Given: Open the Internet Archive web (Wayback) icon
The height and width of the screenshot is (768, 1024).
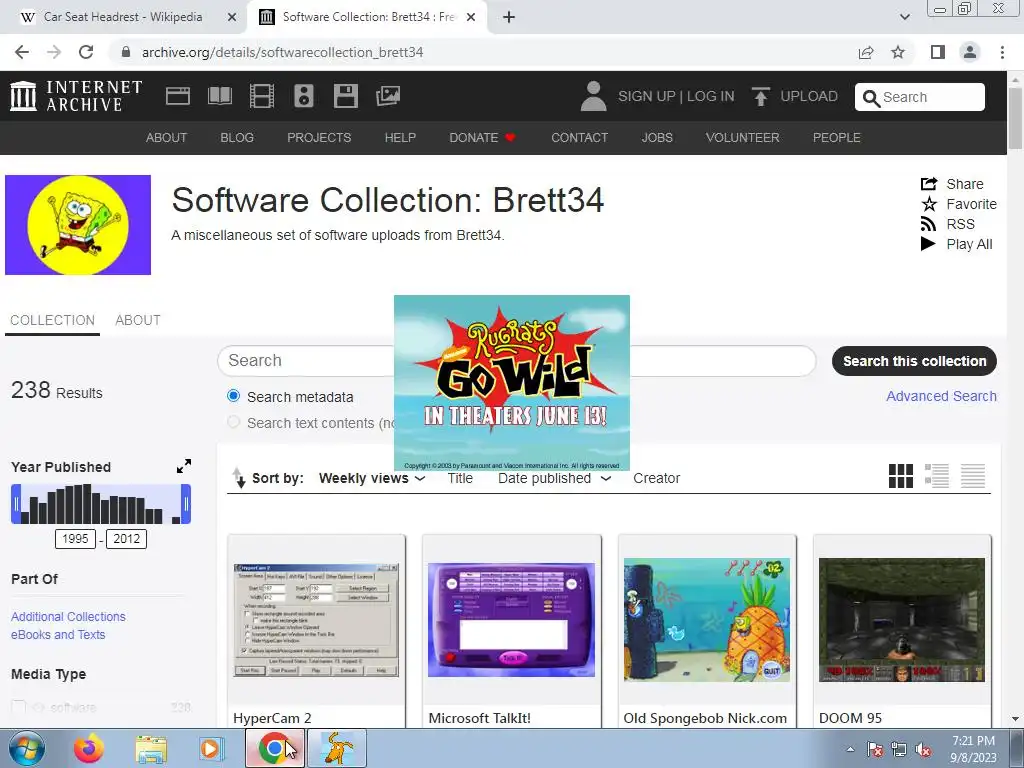Looking at the screenshot, I should tap(178, 96).
